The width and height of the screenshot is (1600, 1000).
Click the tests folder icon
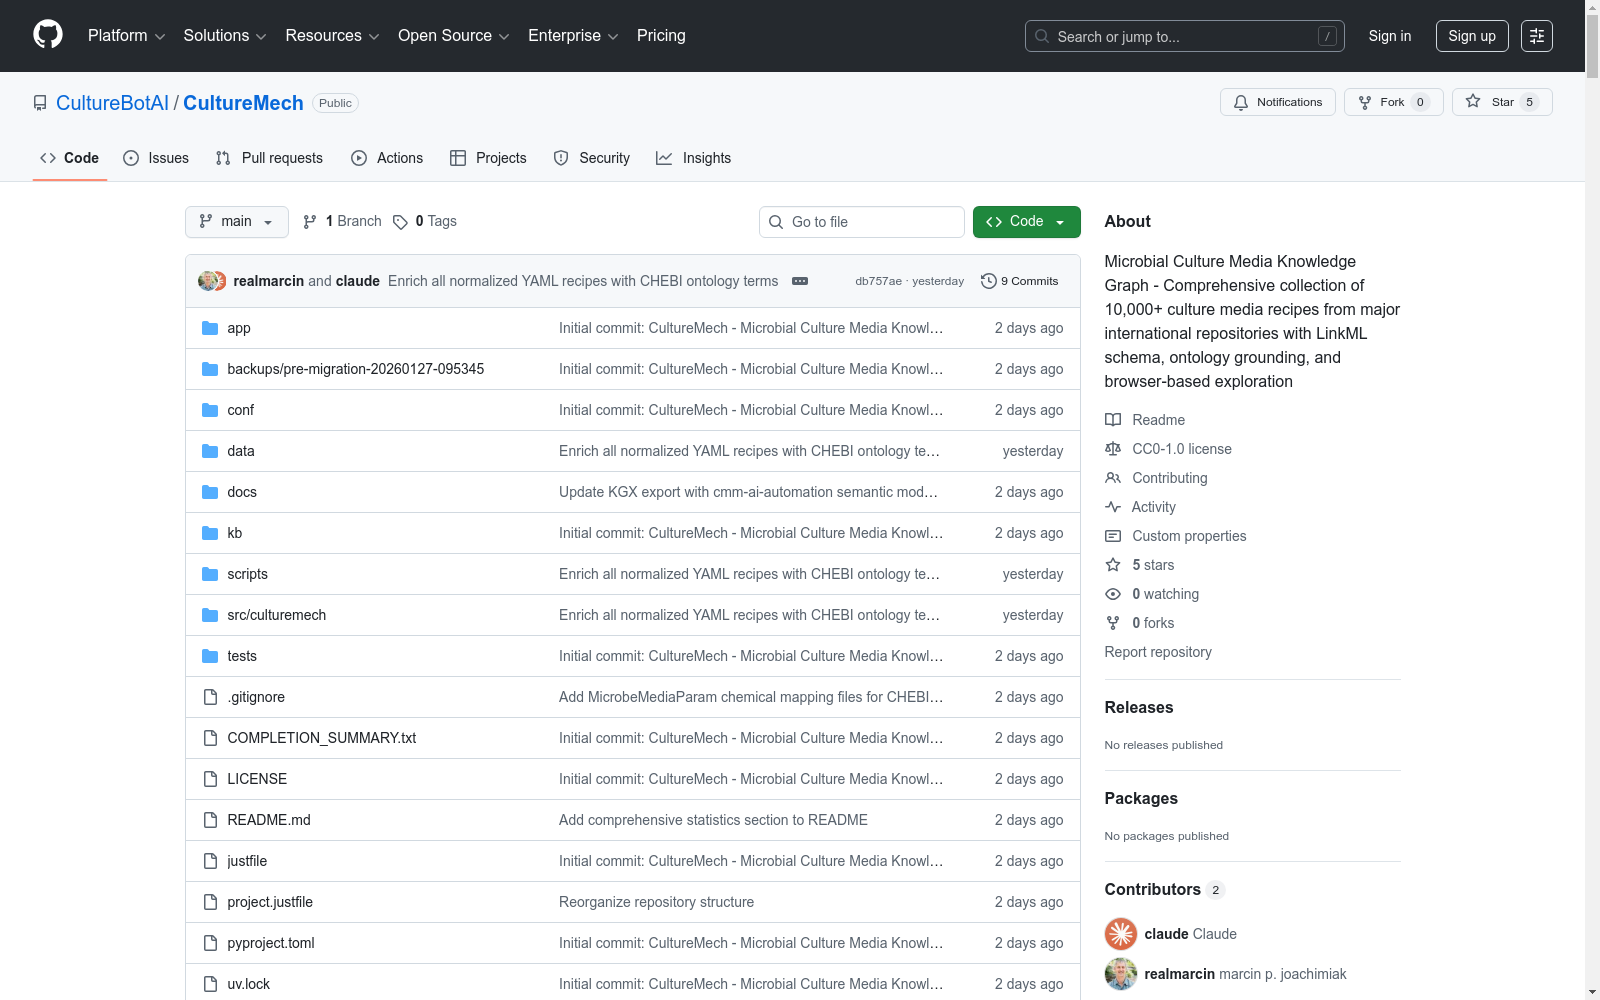coord(210,656)
